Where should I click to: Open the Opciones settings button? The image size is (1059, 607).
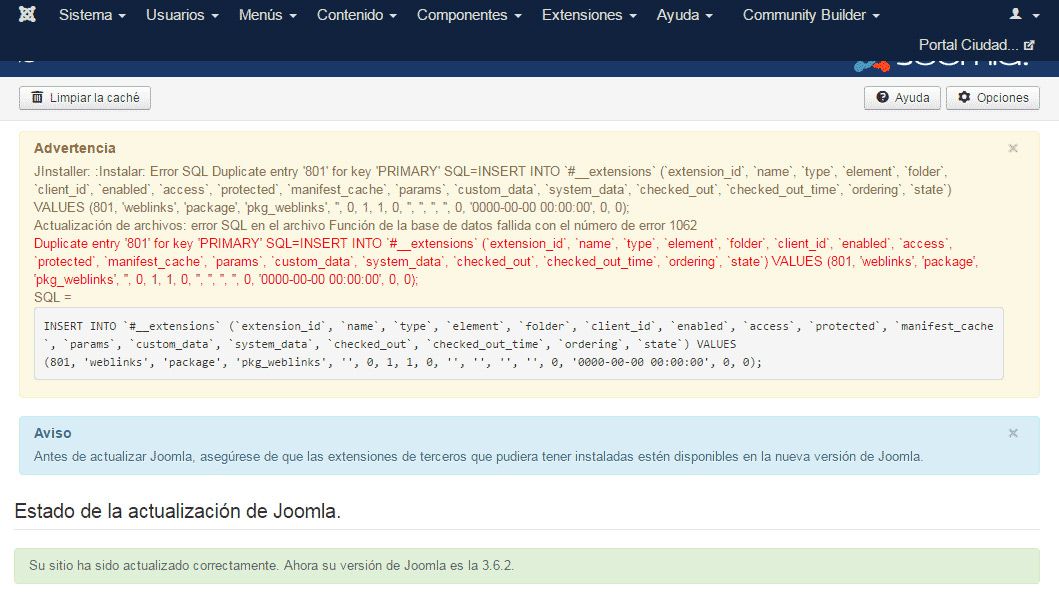click(x=993, y=98)
